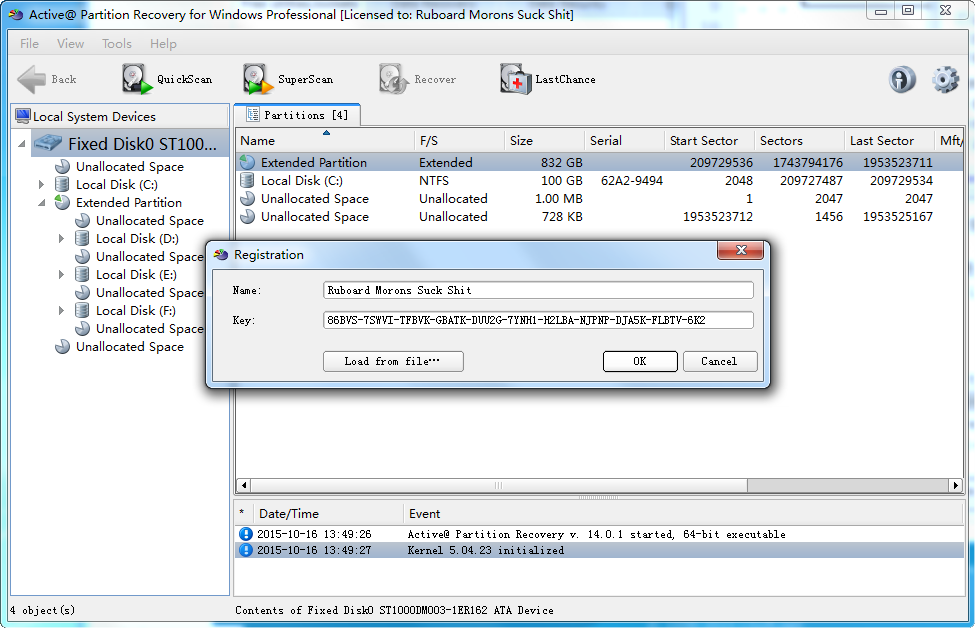
Task: Open the info/about icon
Action: coord(902,80)
